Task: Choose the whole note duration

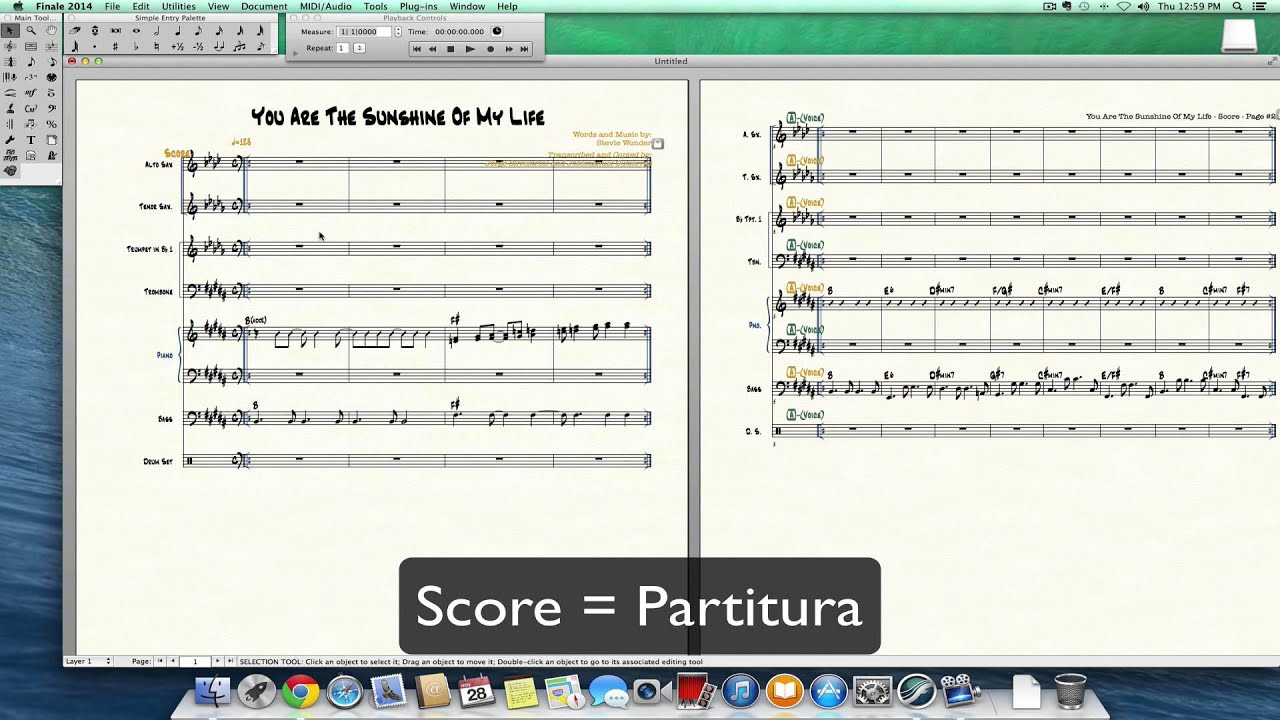Action: pos(136,31)
